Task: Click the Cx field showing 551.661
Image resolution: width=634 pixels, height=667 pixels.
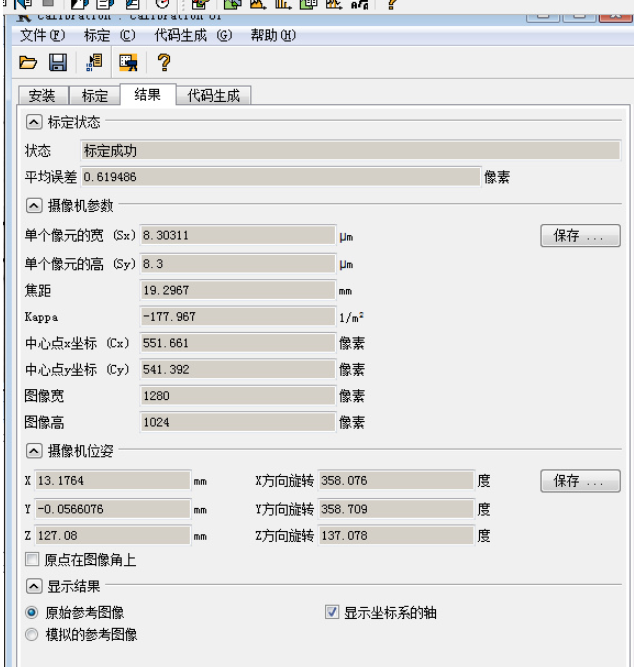Action: pyautogui.click(x=238, y=343)
